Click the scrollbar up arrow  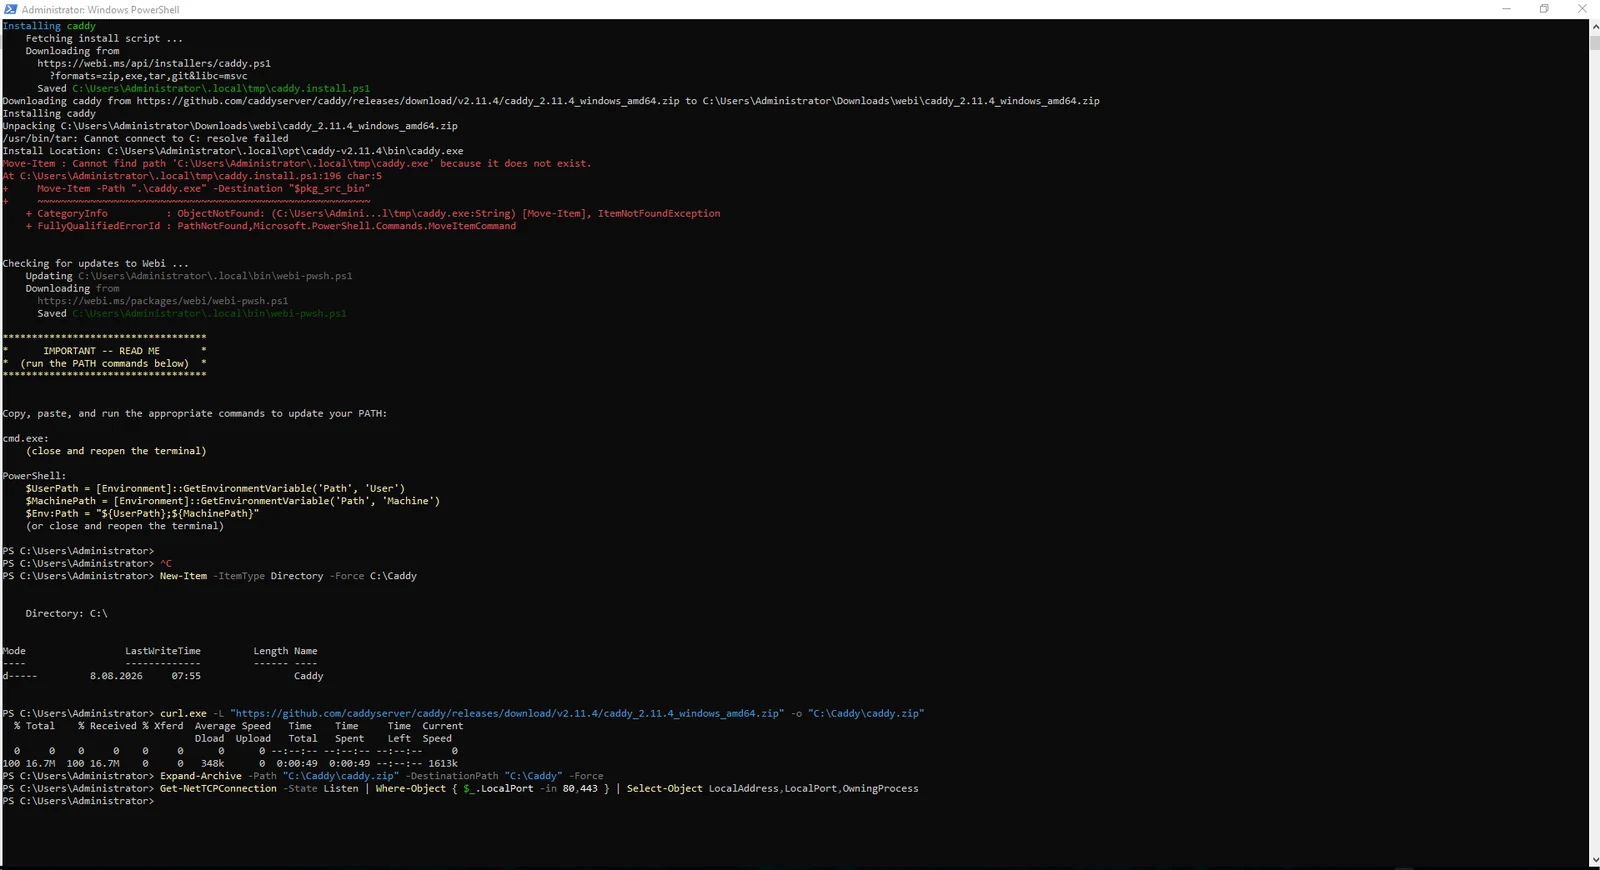(x=1594, y=27)
